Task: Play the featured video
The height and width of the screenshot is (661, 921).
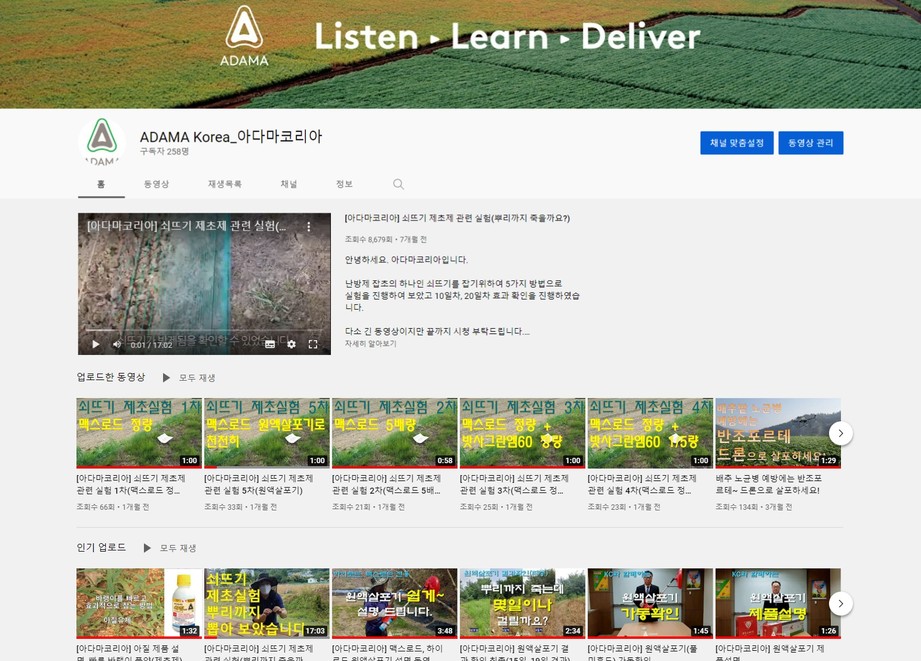Action: [96, 344]
